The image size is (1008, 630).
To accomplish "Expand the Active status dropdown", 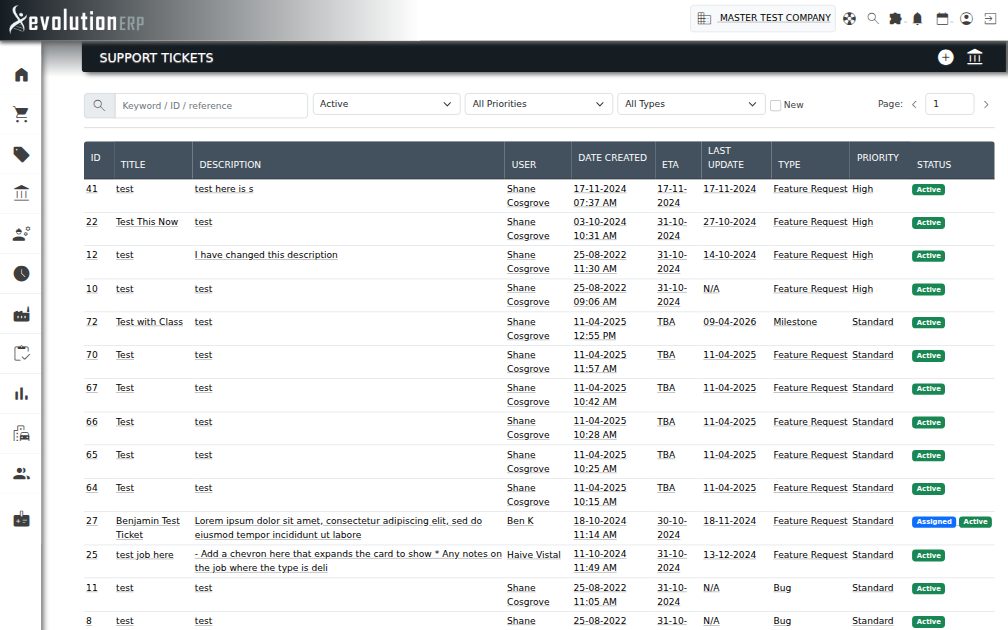I will pyautogui.click(x=386, y=104).
